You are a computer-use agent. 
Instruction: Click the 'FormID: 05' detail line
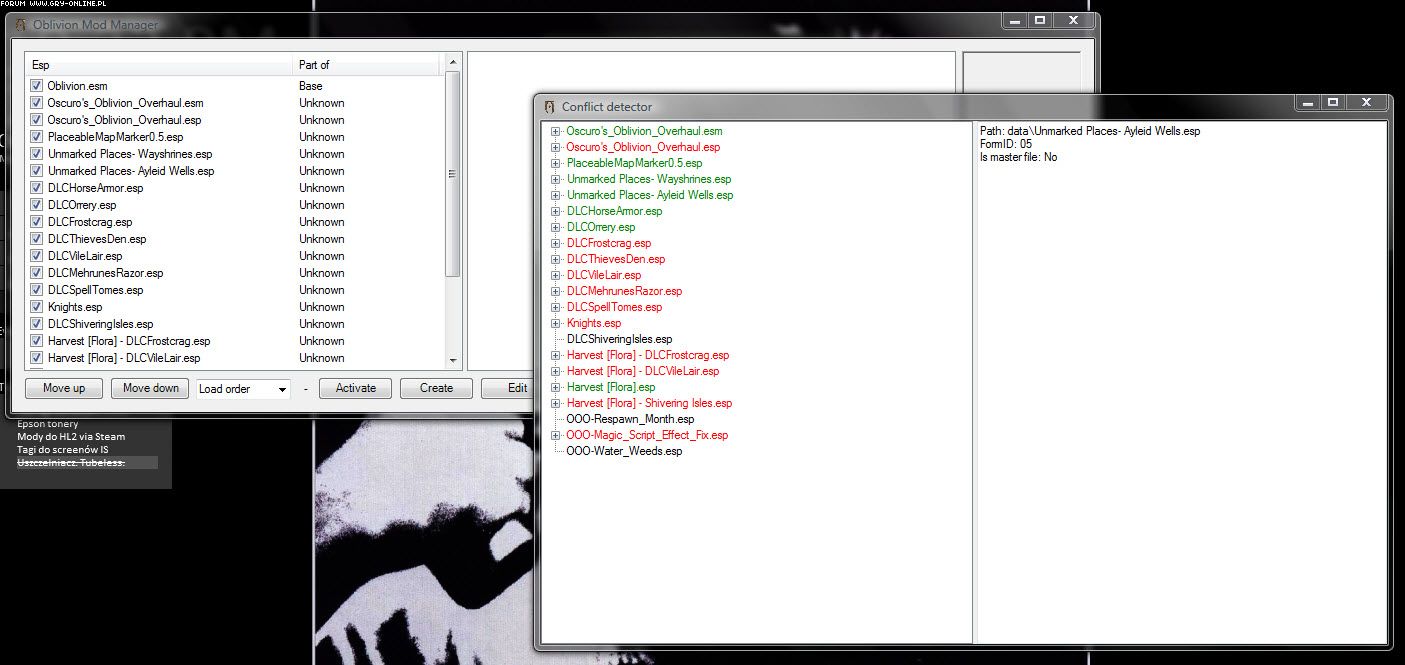point(1006,144)
